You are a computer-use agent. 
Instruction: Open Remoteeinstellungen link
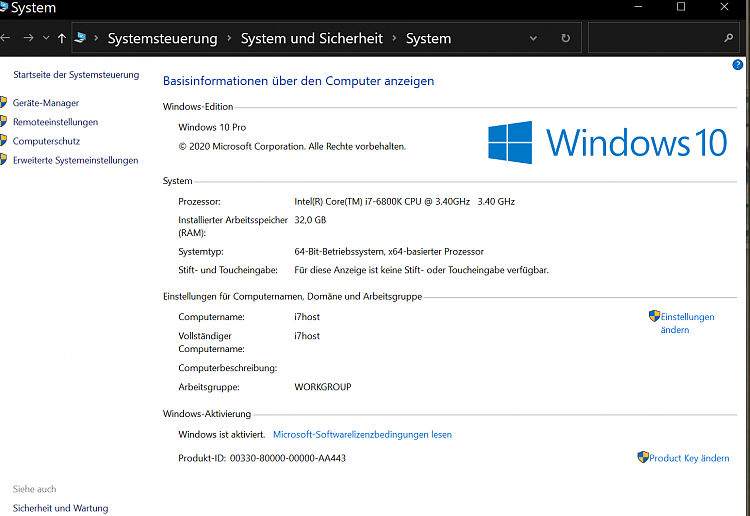point(55,122)
